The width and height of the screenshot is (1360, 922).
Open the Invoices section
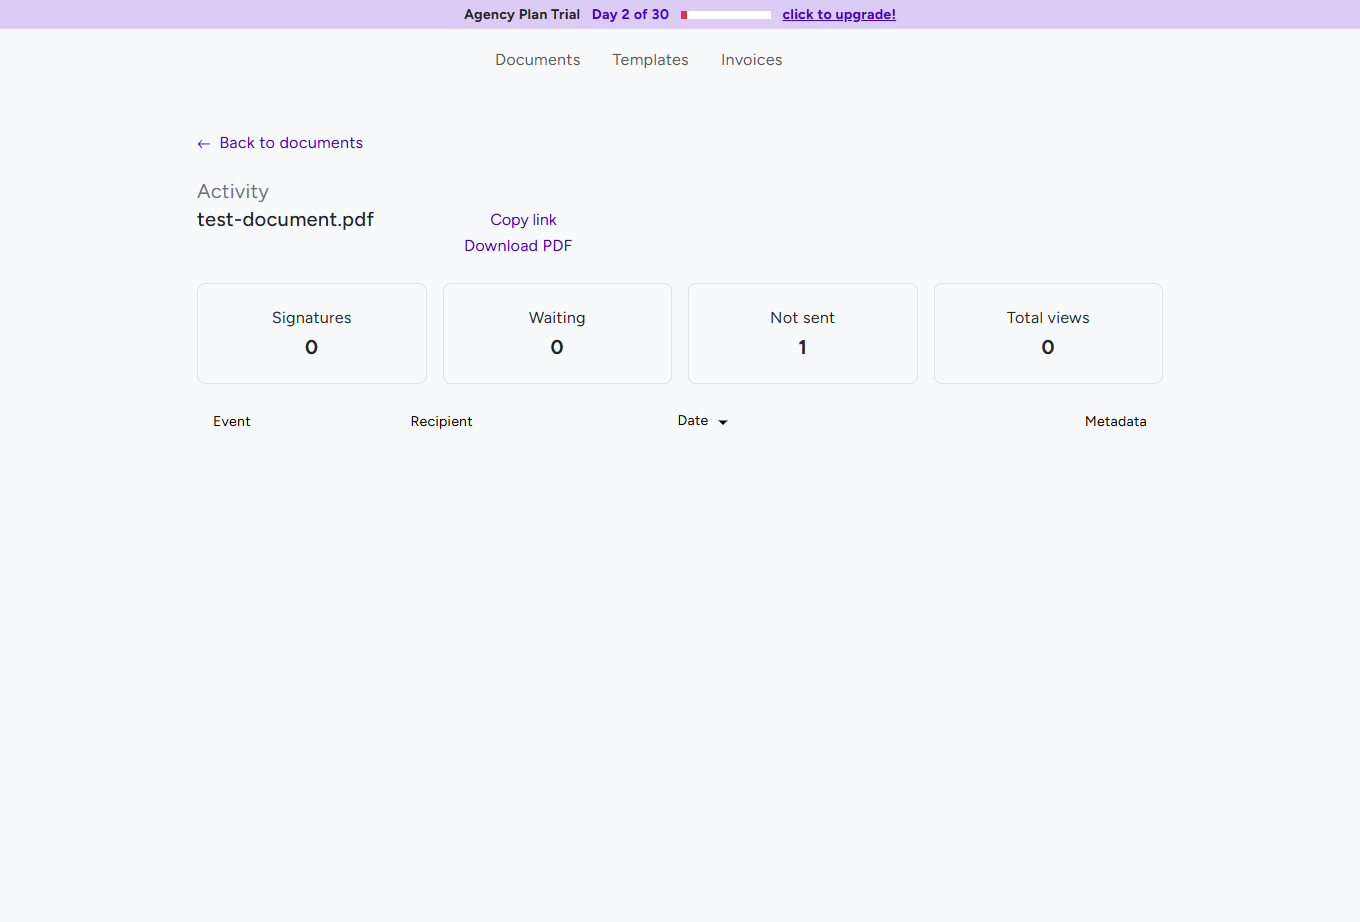(751, 60)
